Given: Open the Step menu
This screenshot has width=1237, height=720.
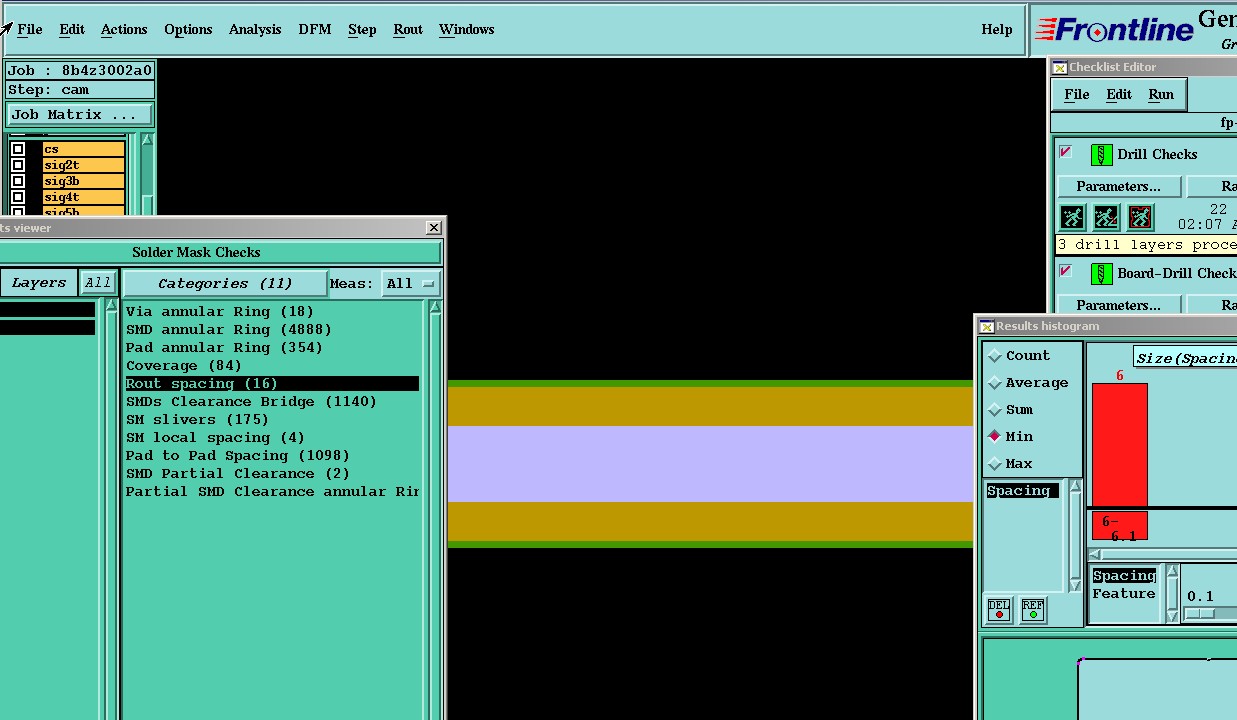Looking at the screenshot, I should pyautogui.click(x=362, y=30).
